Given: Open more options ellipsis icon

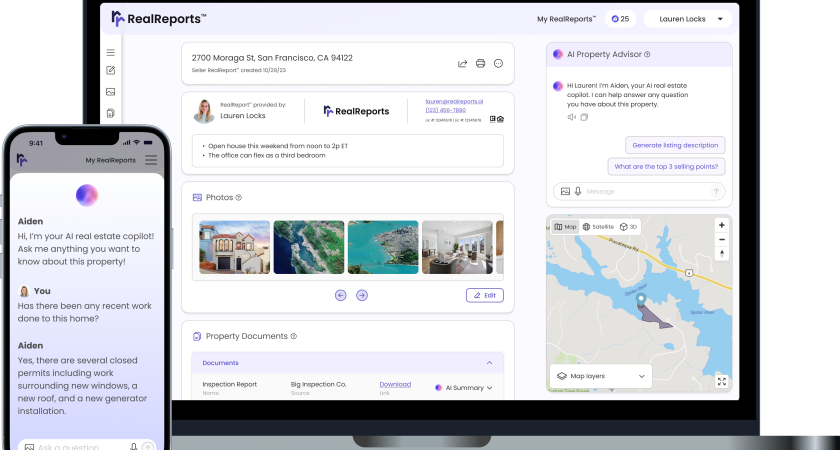Looking at the screenshot, I should (x=498, y=63).
